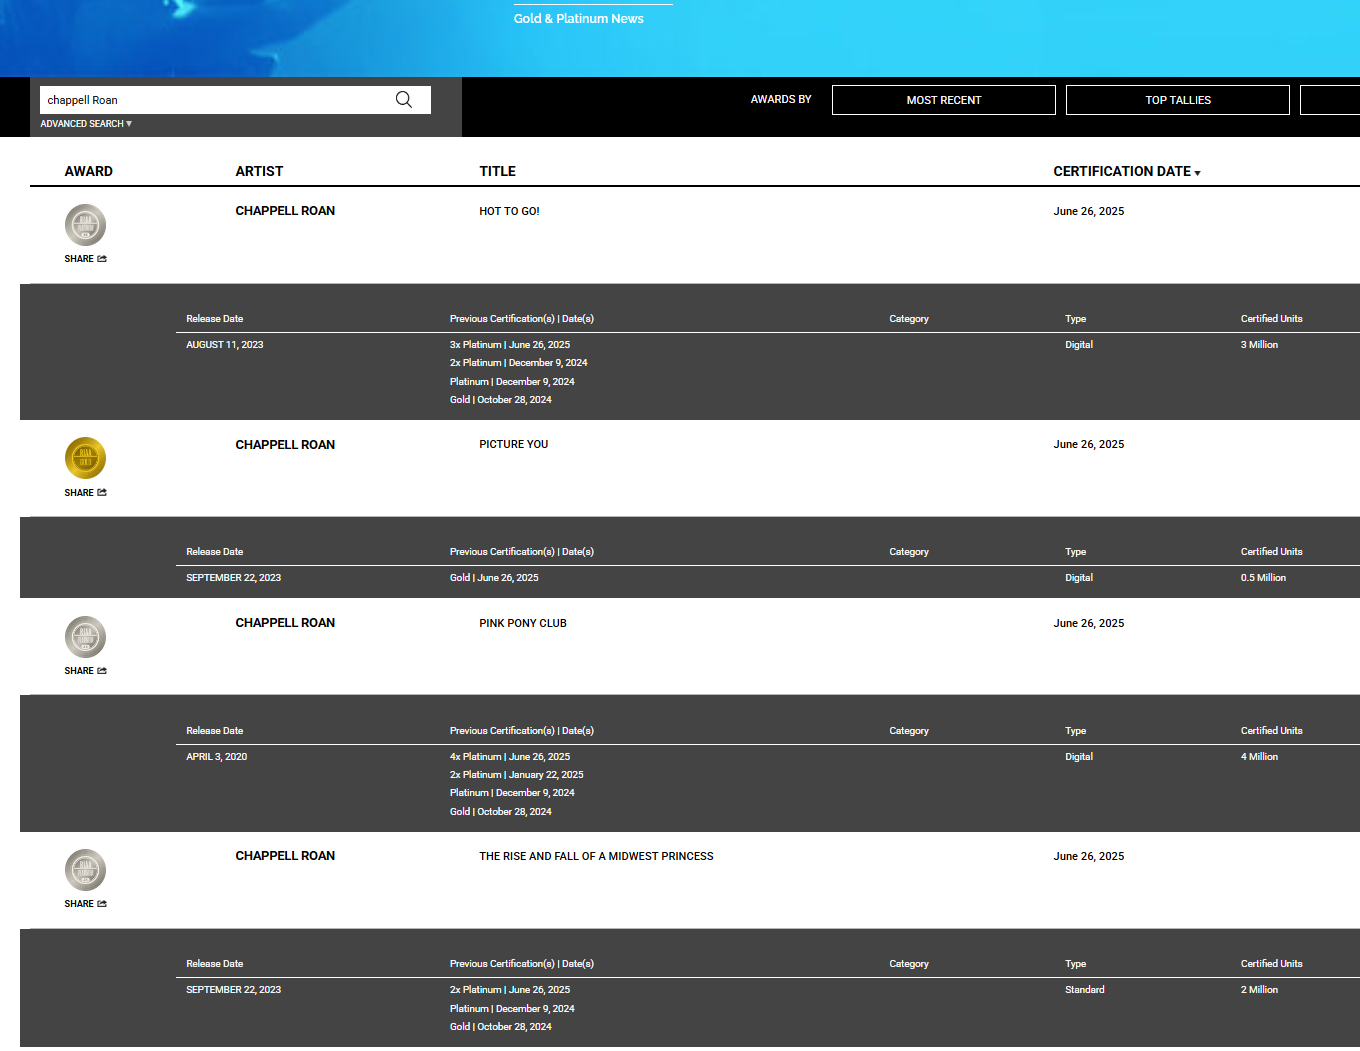Click the 0.5 Million certified units value
This screenshot has width=1360, height=1051.
[x=1263, y=578]
